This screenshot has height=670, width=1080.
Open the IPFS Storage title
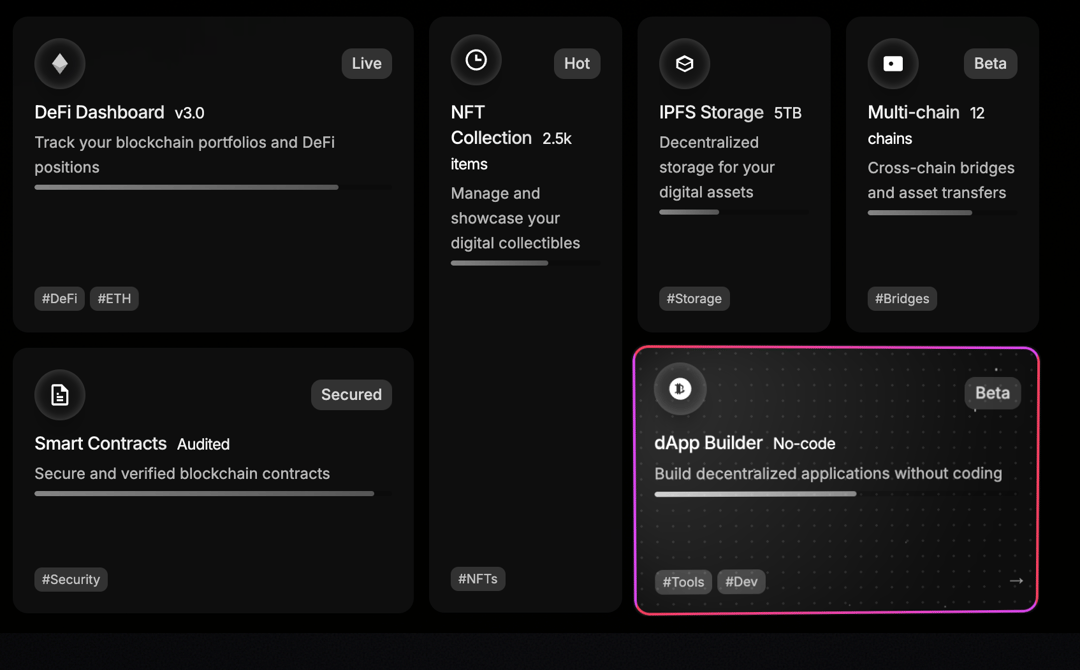[711, 112]
